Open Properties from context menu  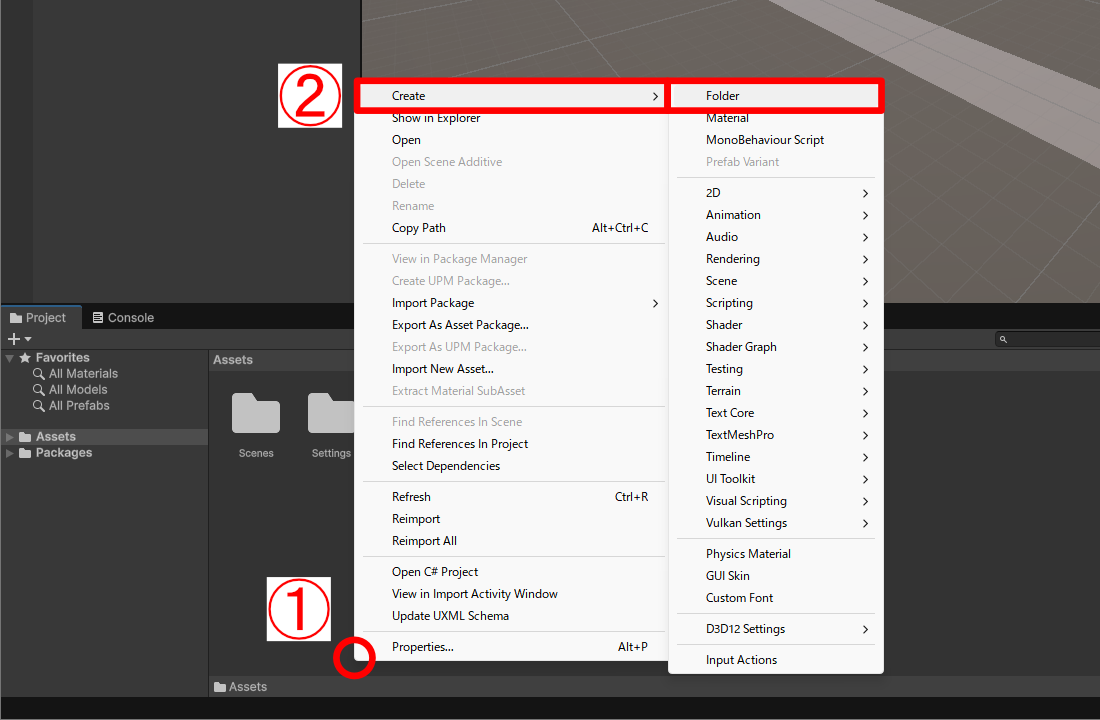(x=422, y=647)
